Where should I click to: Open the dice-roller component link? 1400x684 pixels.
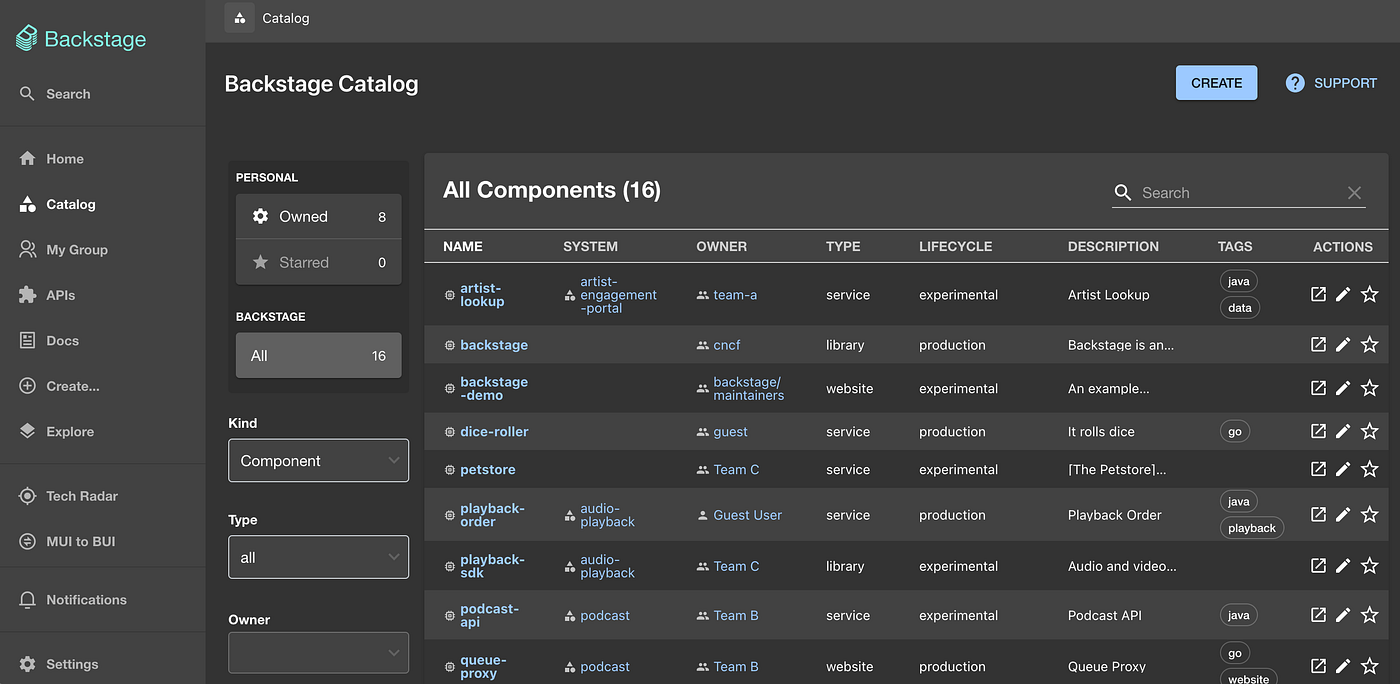click(494, 432)
